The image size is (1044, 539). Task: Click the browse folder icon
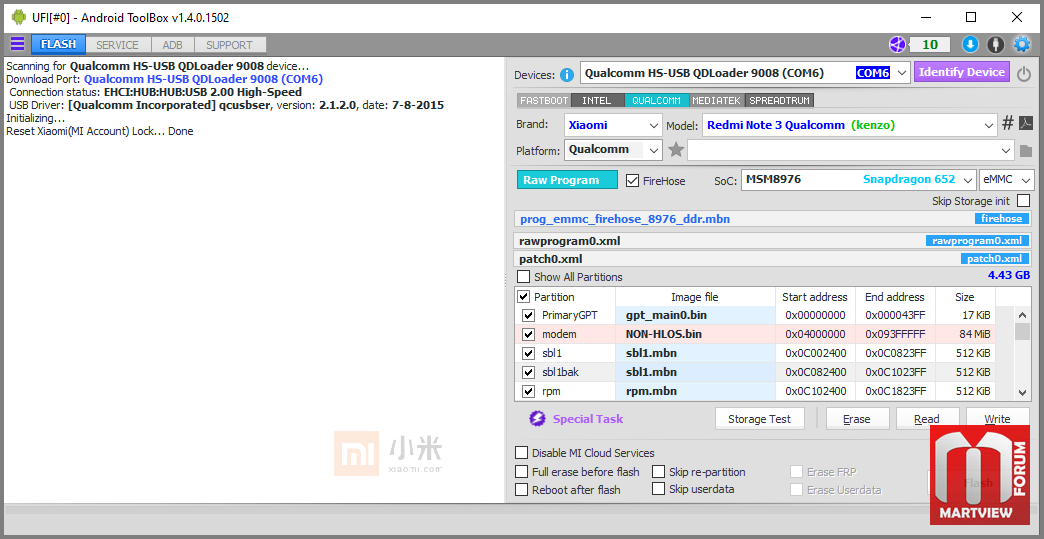pos(1025,150)
